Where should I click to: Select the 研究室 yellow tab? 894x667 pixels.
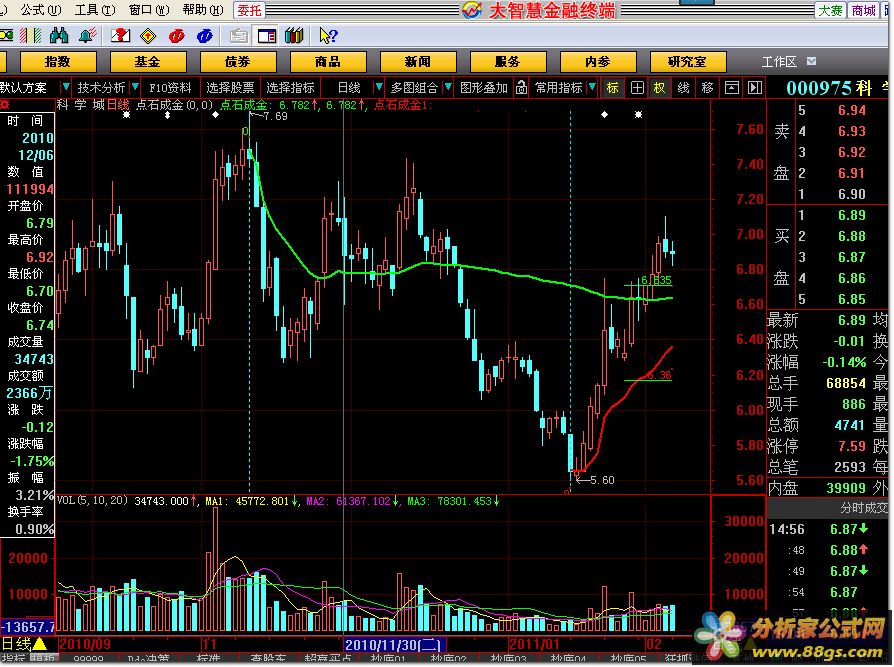tap(688, 62)
